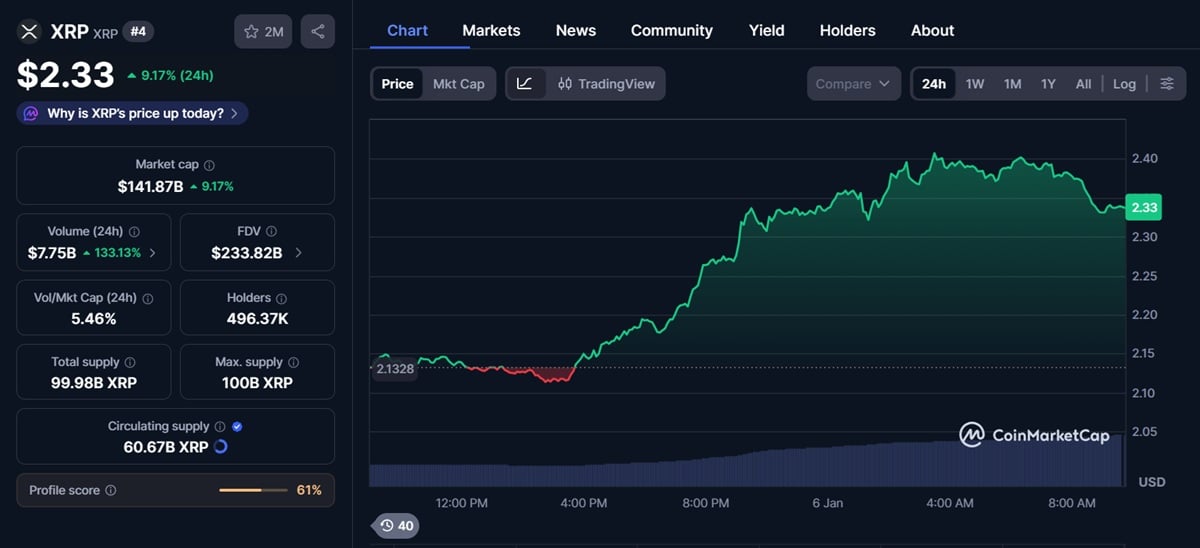The image size is (1200, 548).
Task: Click the 496.37K holders value
Action: pyautogui.click(x=257, y=319)
